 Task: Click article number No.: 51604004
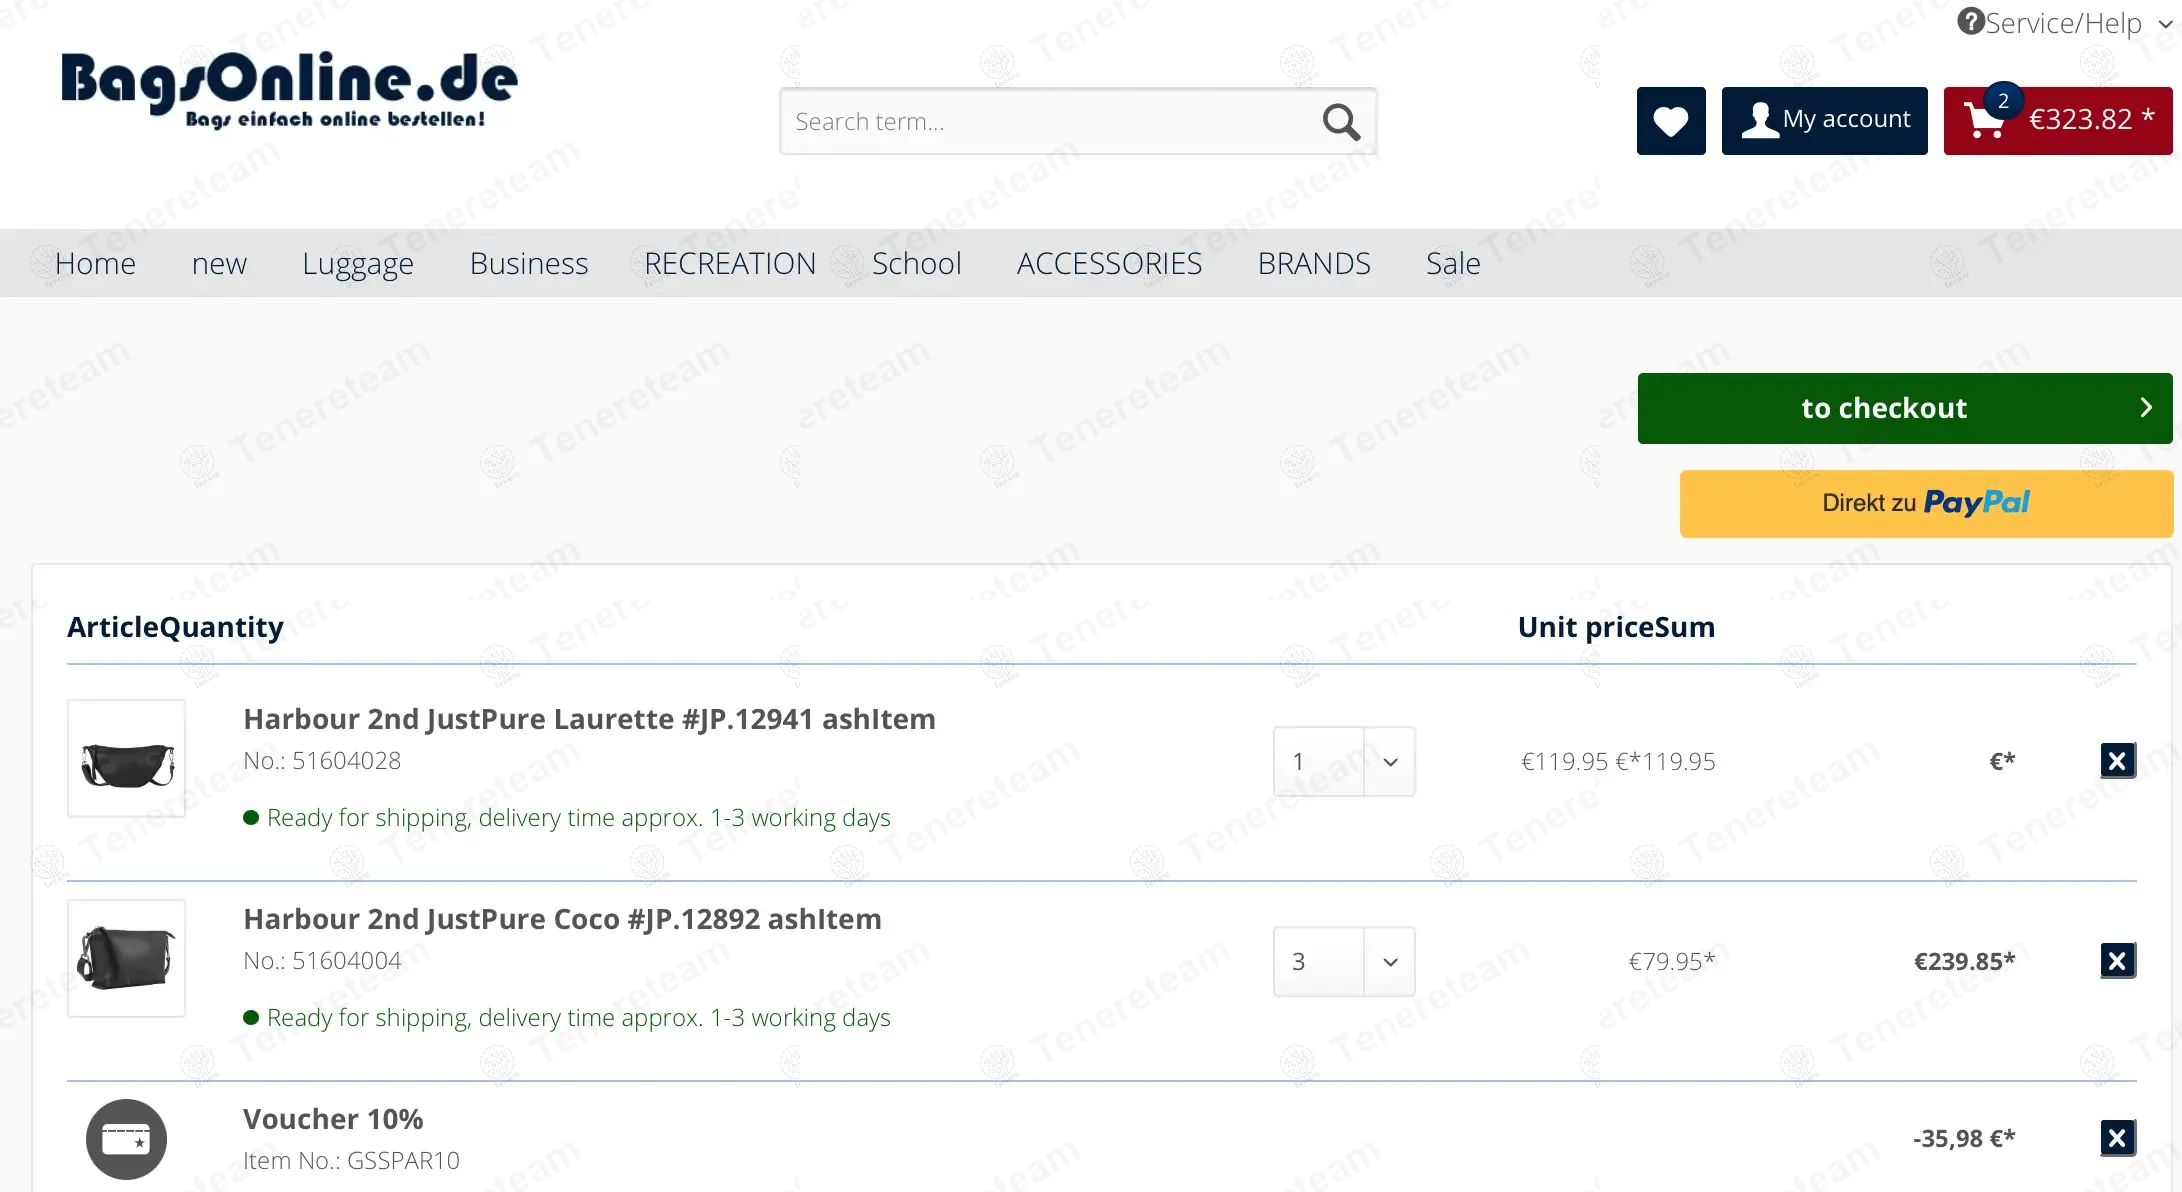[322, 961]
